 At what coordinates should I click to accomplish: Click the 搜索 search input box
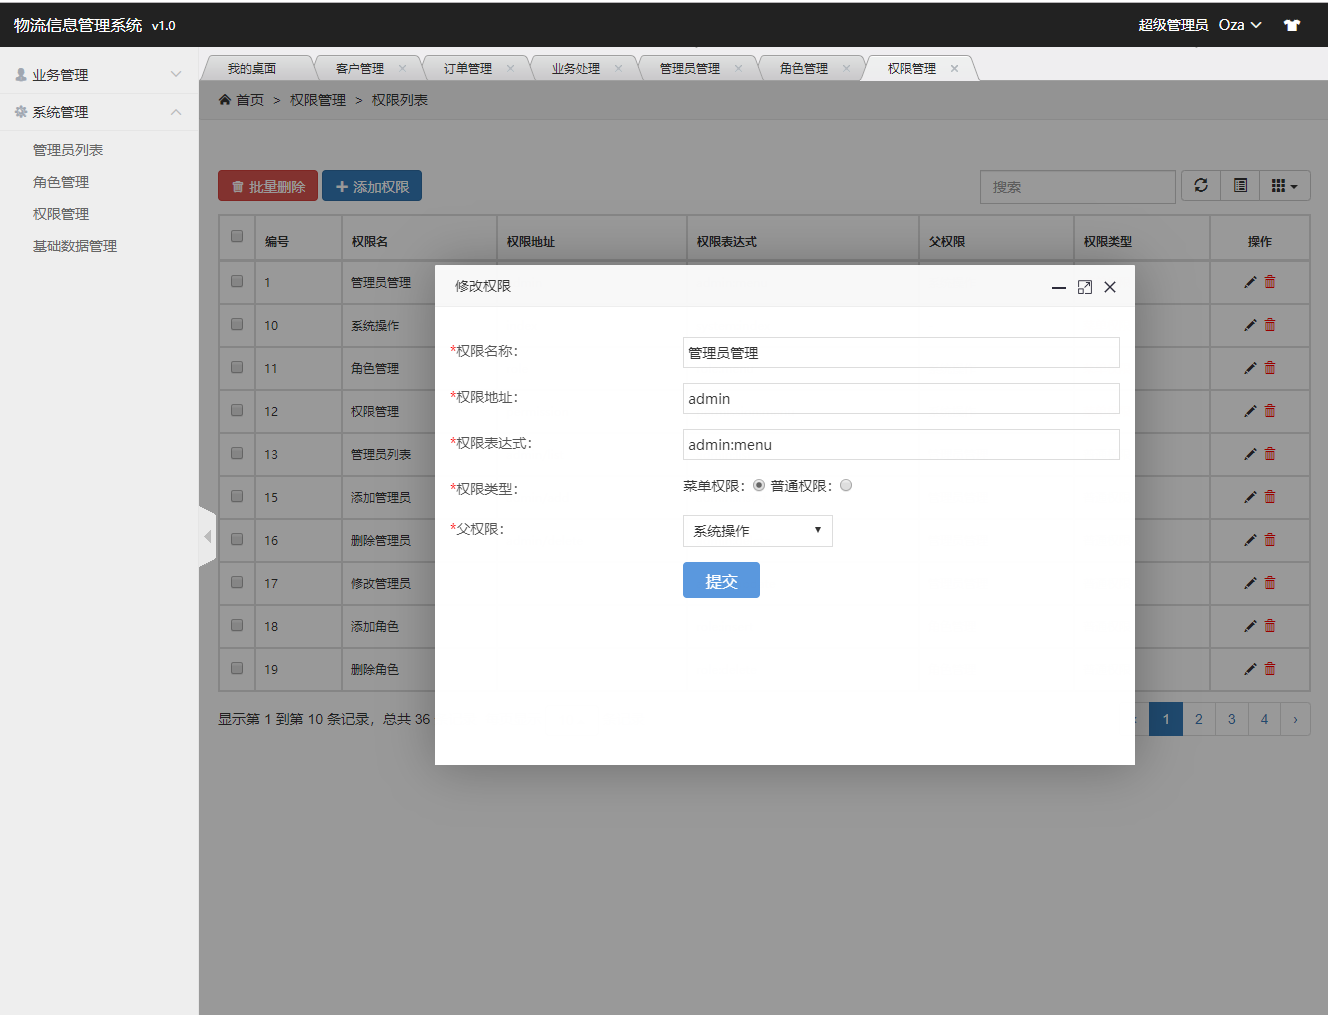pyautogui.click(x=1077, y=186)
